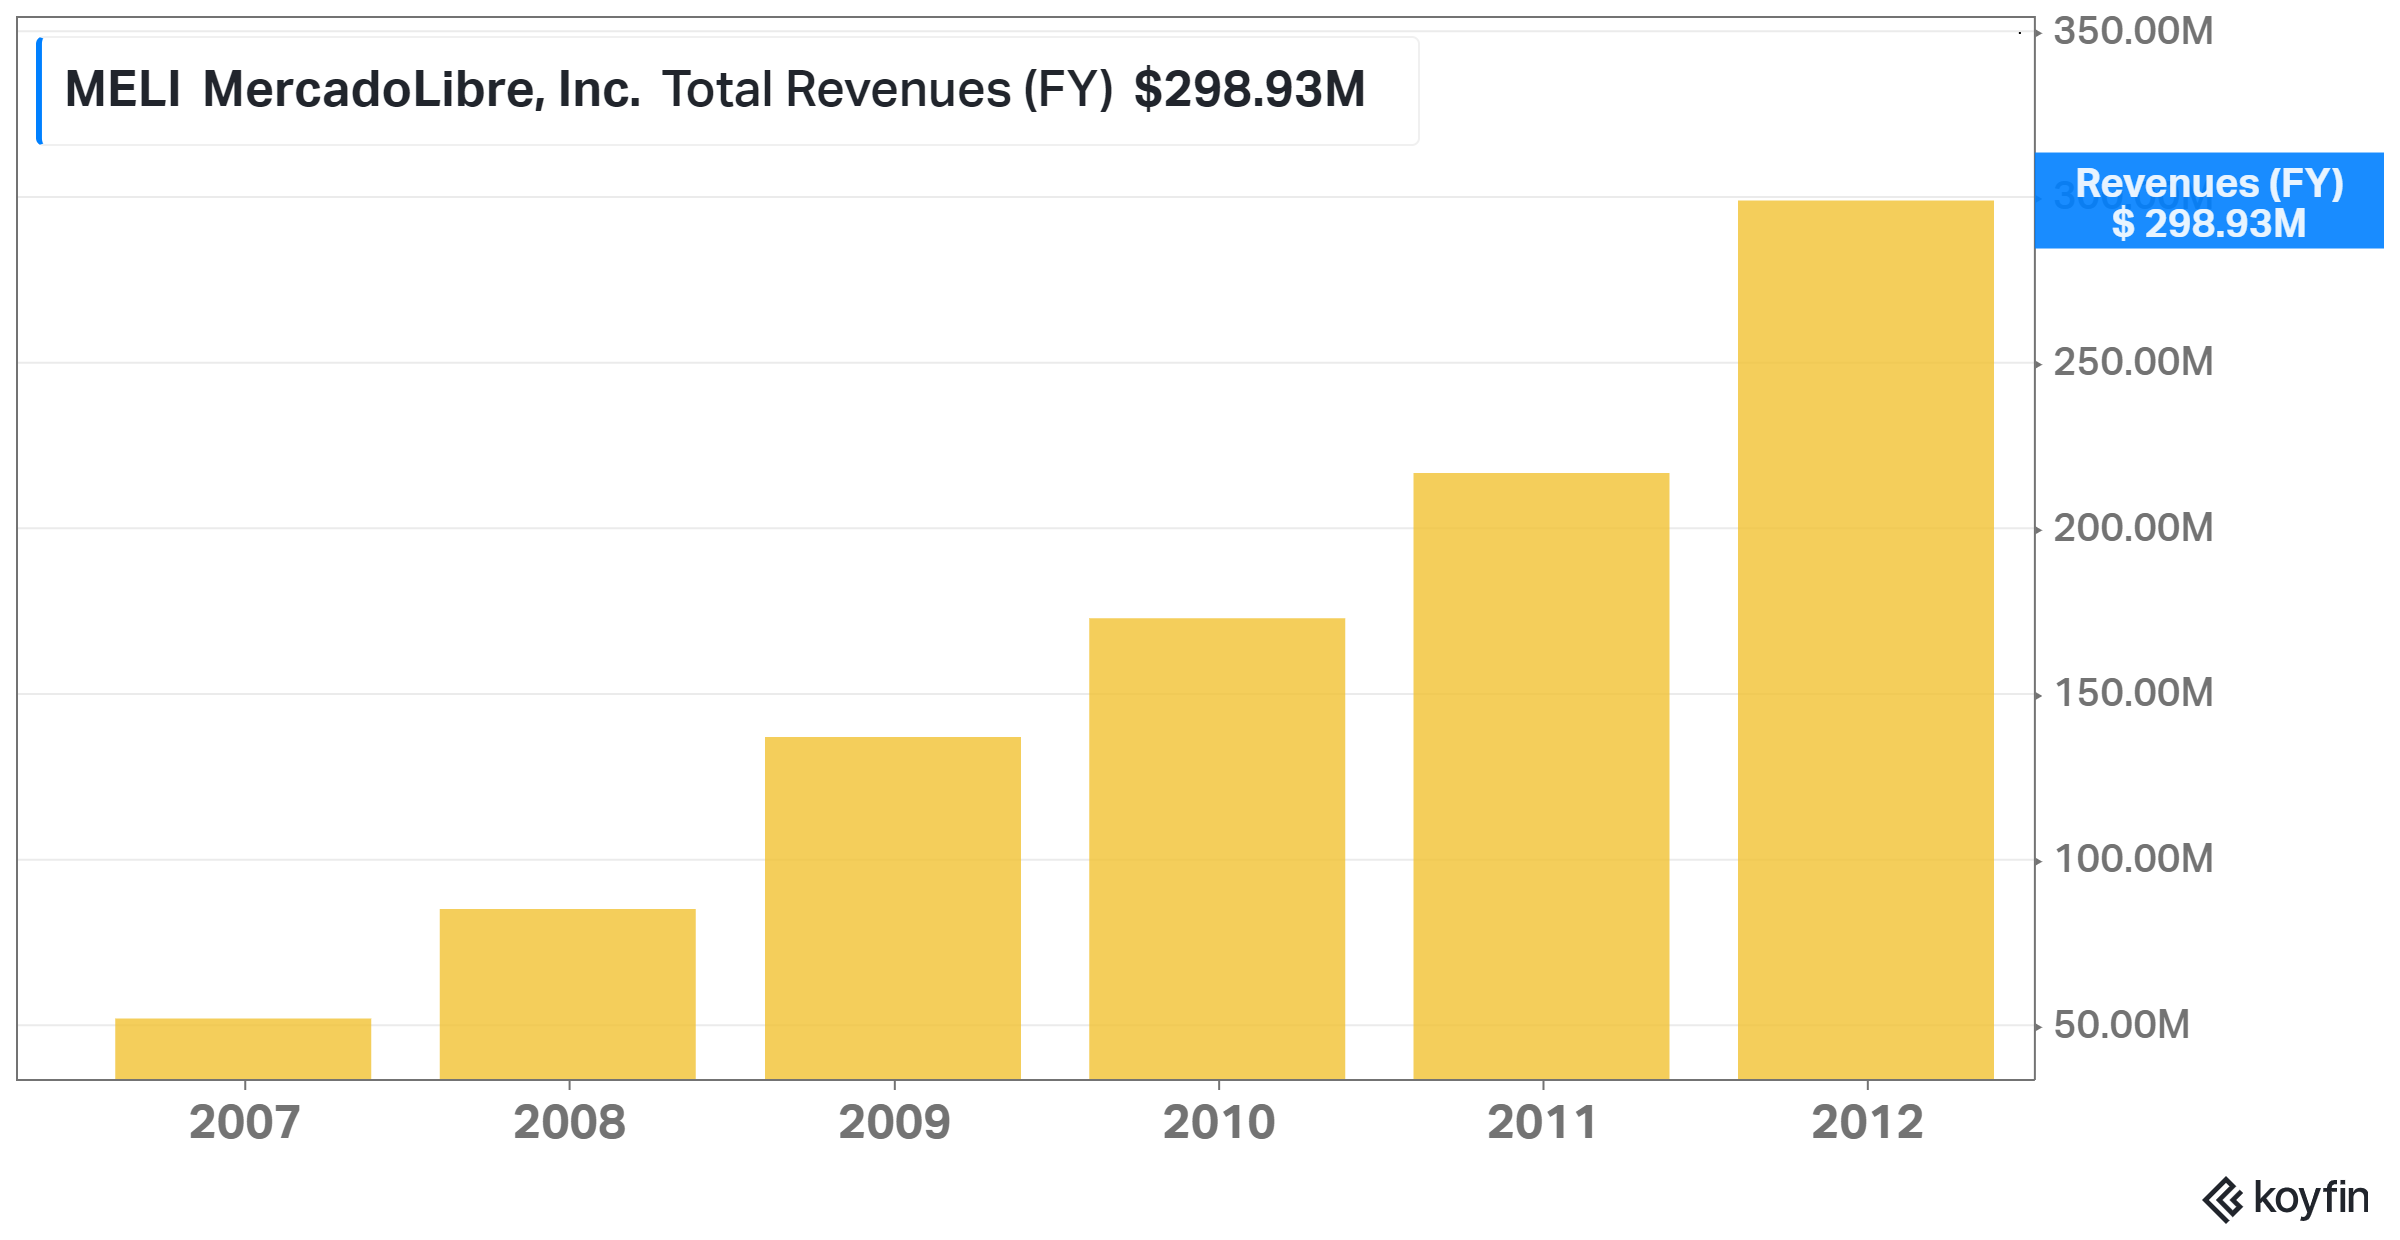The image size is (2400, 1240).
Task: Select the 2011 revenue bar
Action: (1541, 776)
